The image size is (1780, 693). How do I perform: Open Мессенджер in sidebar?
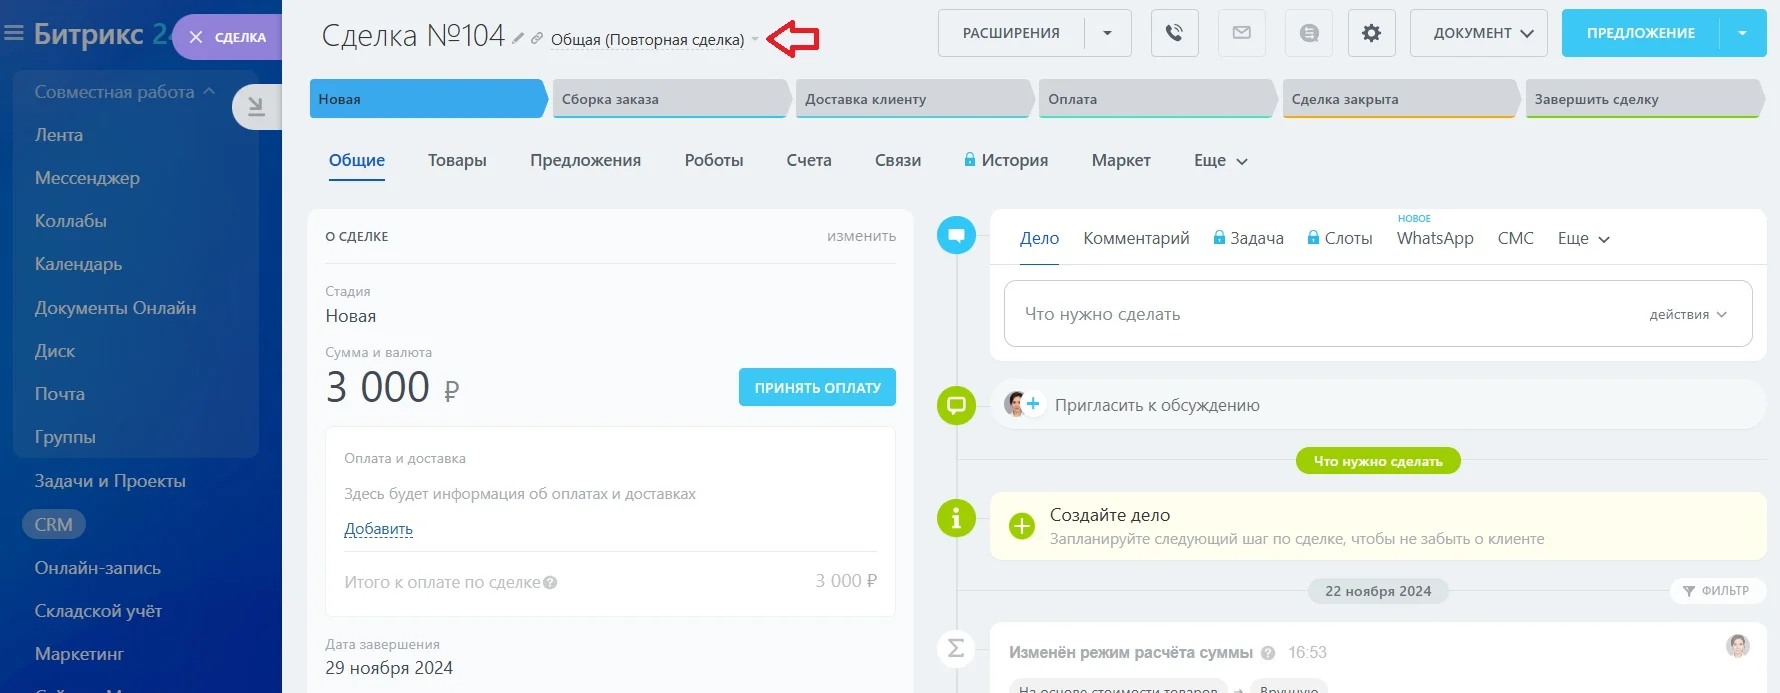(87, 178)
